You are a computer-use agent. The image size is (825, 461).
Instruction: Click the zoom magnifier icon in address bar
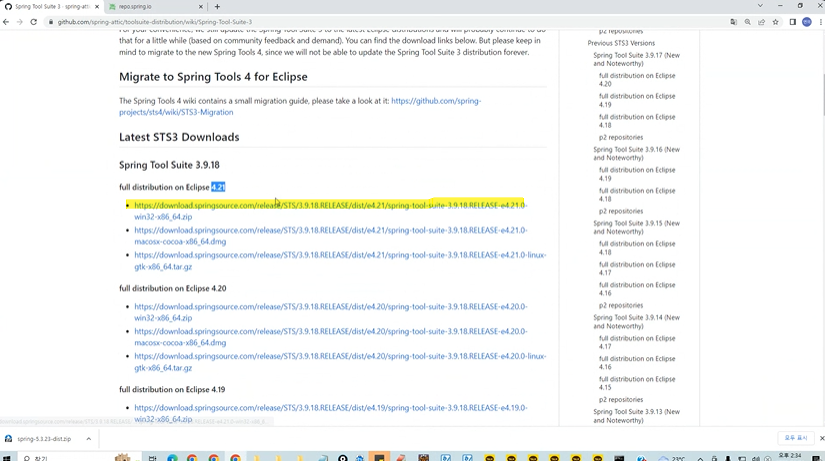click(748, 22)
